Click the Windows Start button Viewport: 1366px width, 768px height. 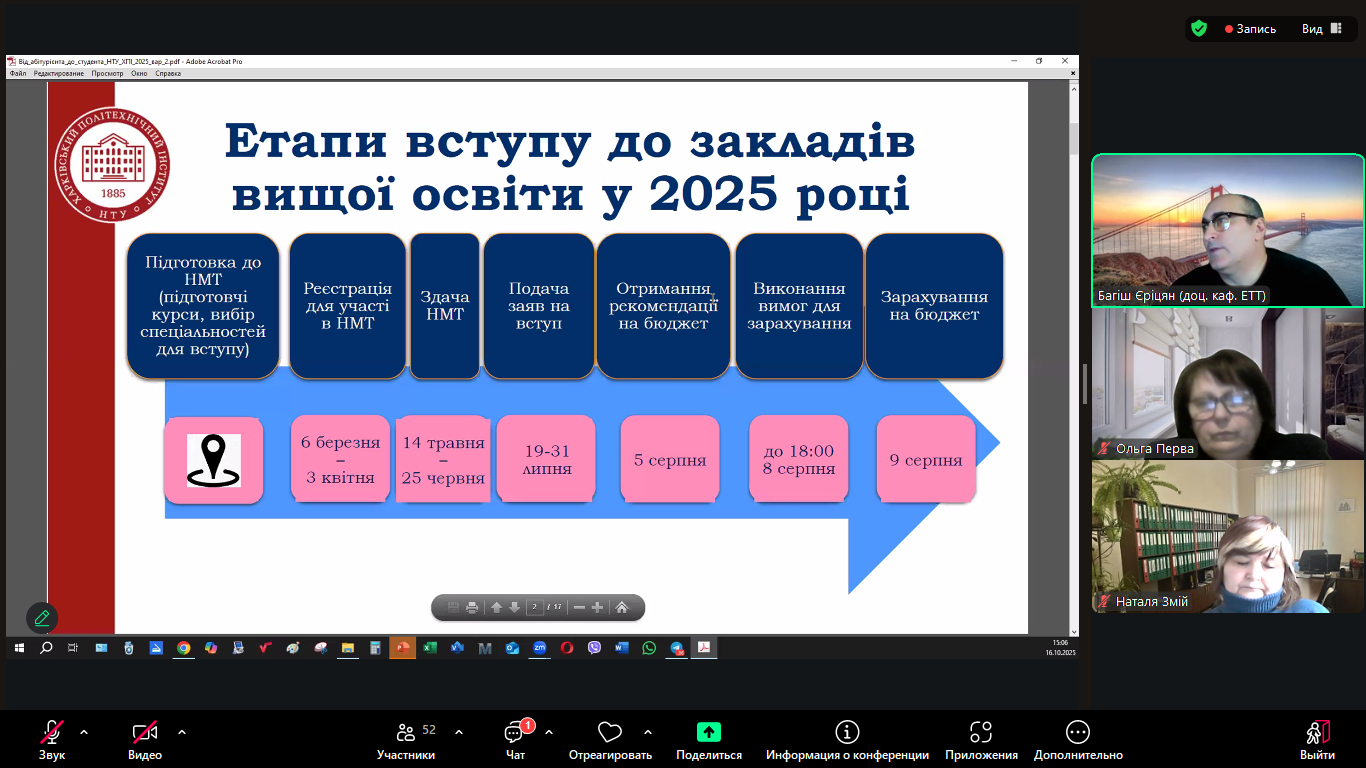pos(19,648)
